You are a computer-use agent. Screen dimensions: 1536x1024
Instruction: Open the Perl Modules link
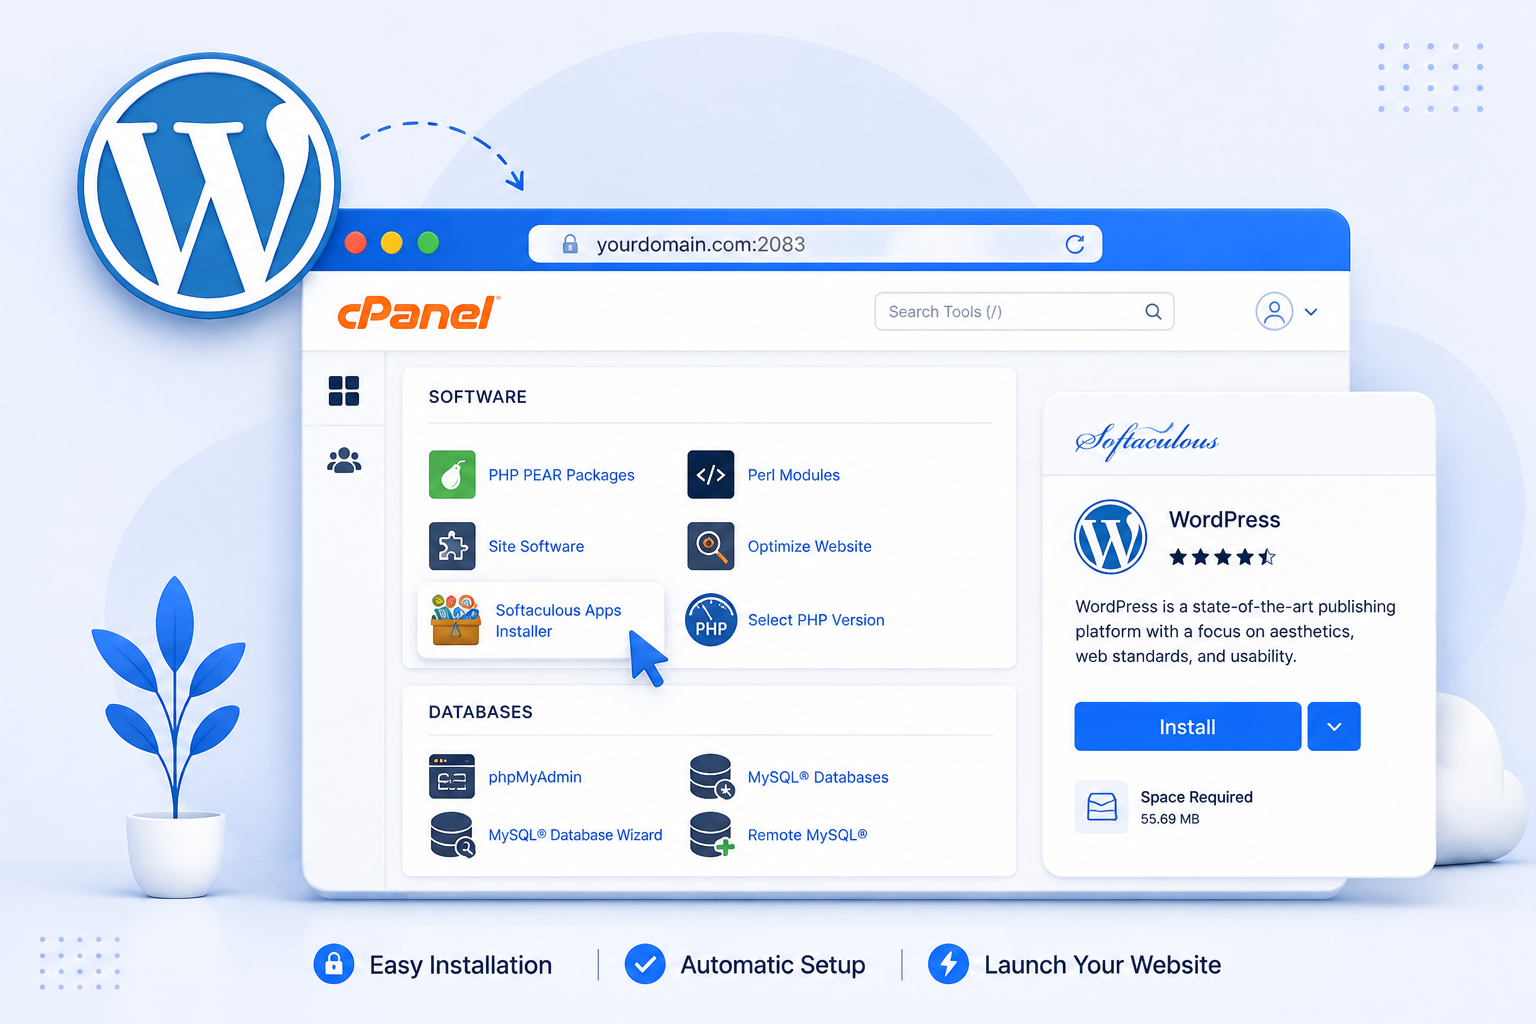[794, 475]
